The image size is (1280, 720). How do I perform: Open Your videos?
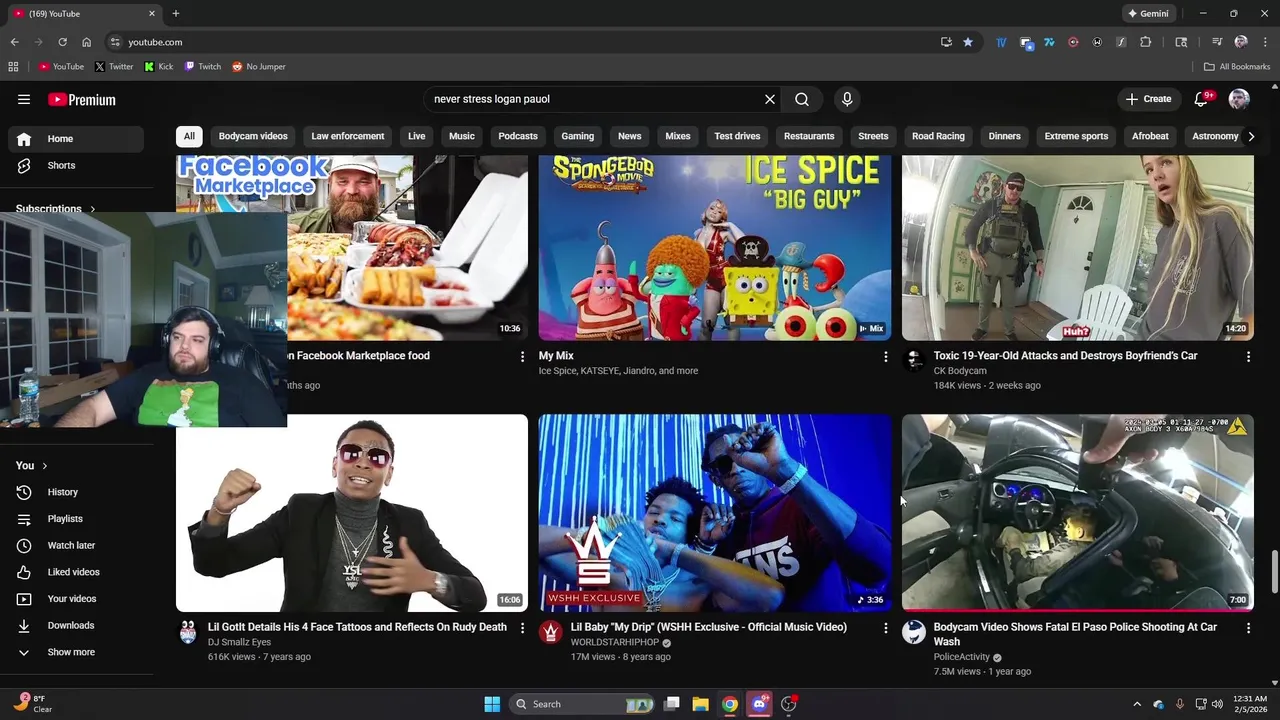76,599
